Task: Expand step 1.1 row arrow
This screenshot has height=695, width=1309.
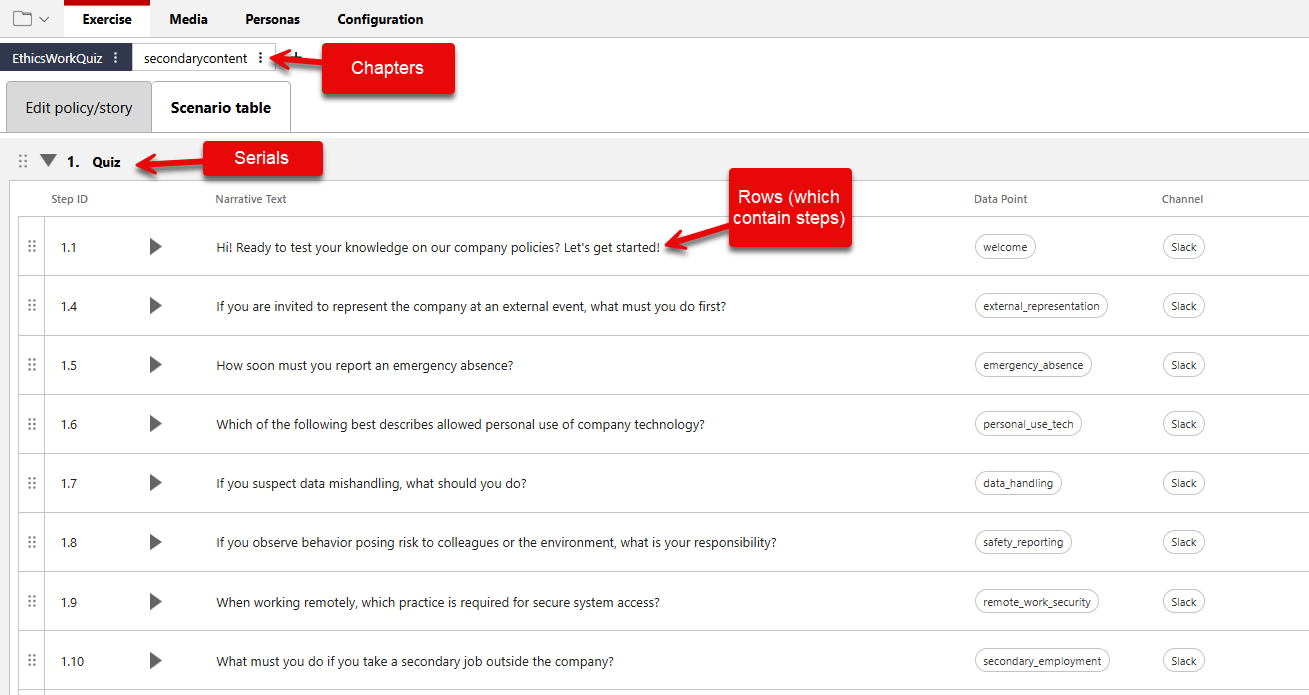Action: pos(155,247)
